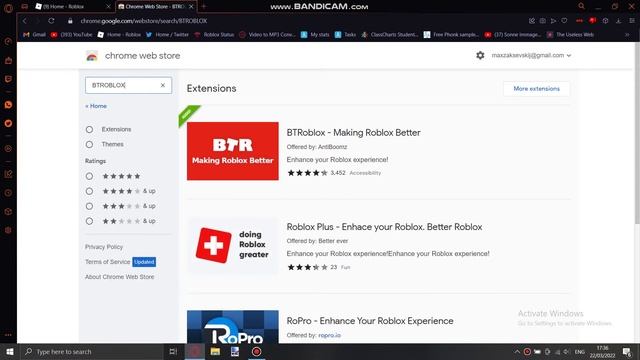Click the edit pencil icon in address bar
Viewport: 640px width, 360px height.
tap(532, 21)
